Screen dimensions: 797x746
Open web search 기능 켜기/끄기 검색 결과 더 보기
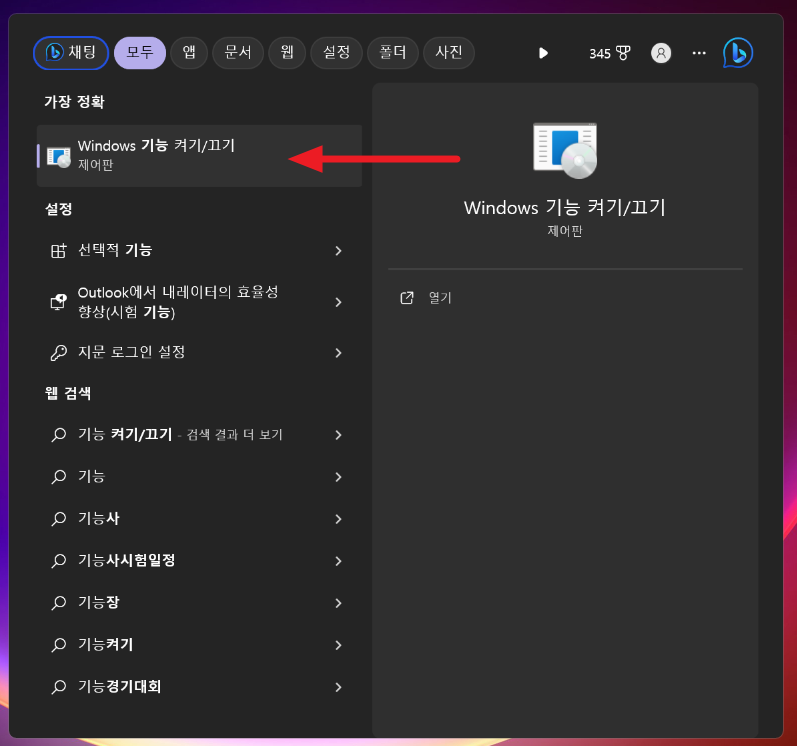click(x=199, y=434)
